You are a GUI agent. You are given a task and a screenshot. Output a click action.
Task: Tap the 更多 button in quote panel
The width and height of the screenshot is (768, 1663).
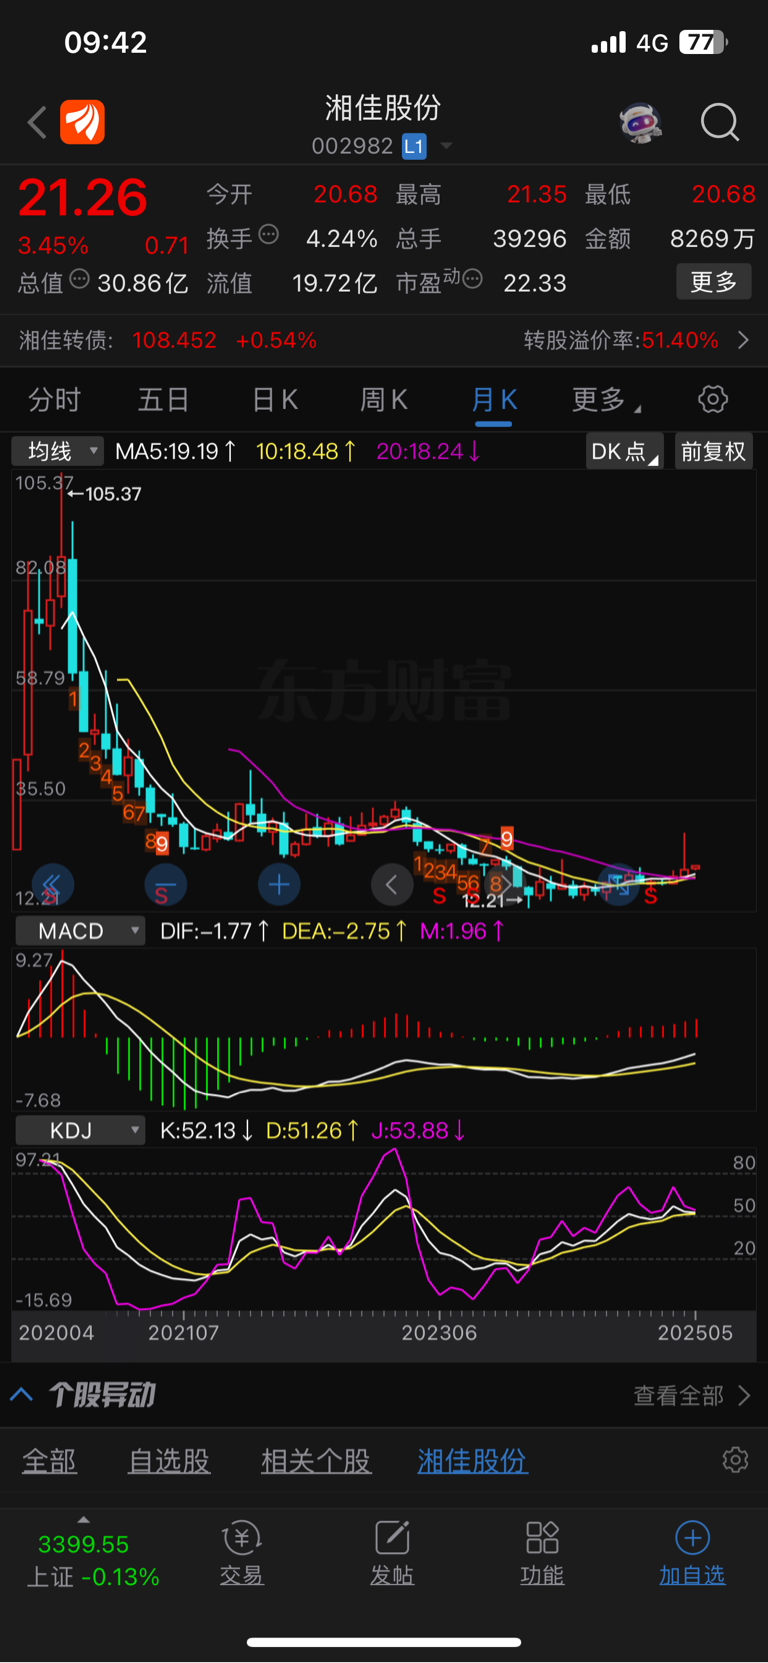pos(713,282)
